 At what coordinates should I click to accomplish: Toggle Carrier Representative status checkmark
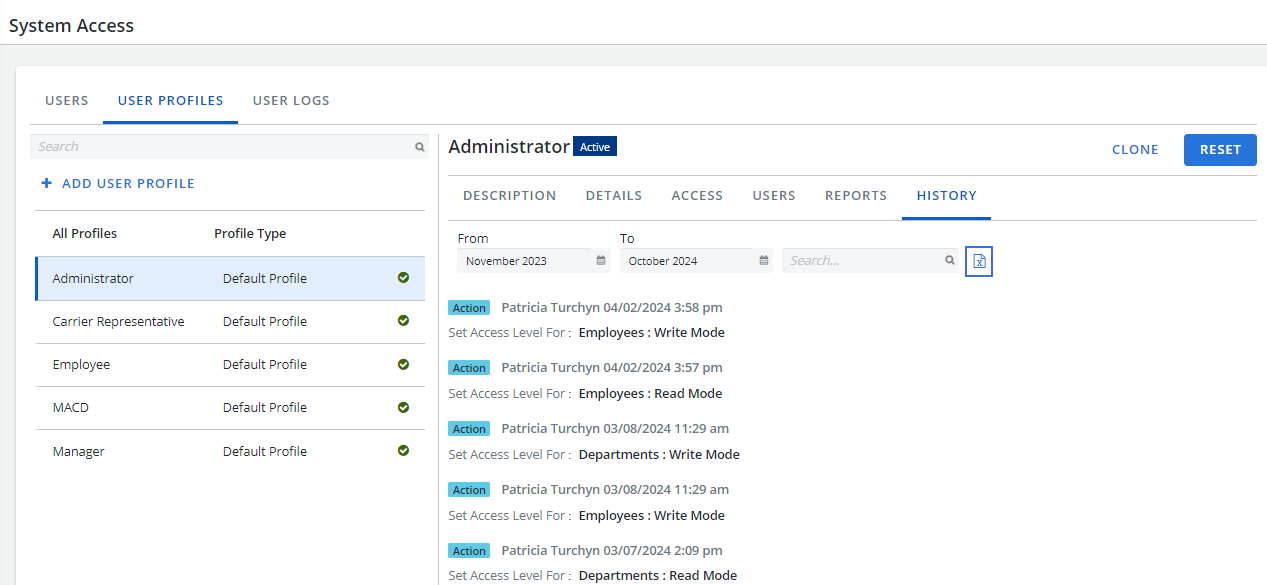tap(403, 321)
